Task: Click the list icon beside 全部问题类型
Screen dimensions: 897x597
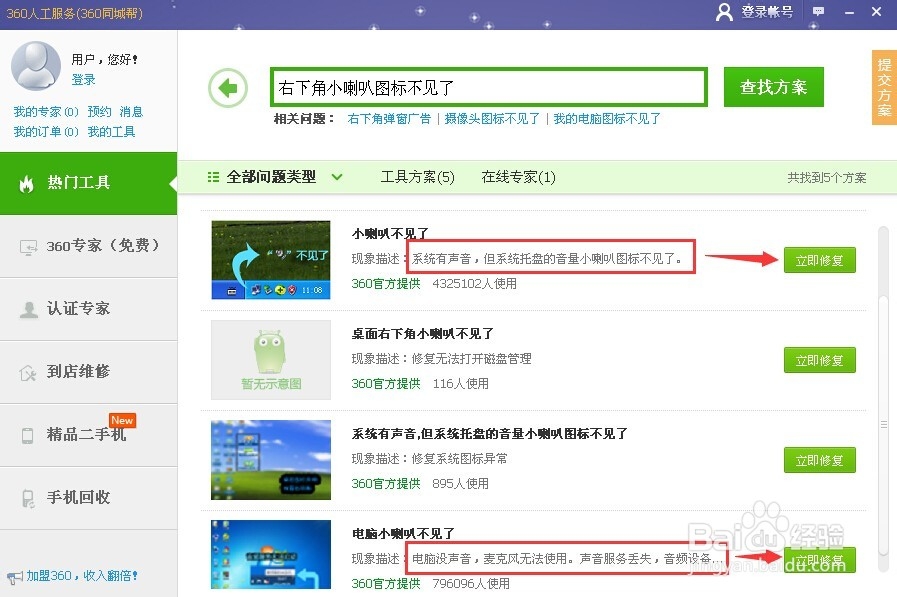Action: 213,177
